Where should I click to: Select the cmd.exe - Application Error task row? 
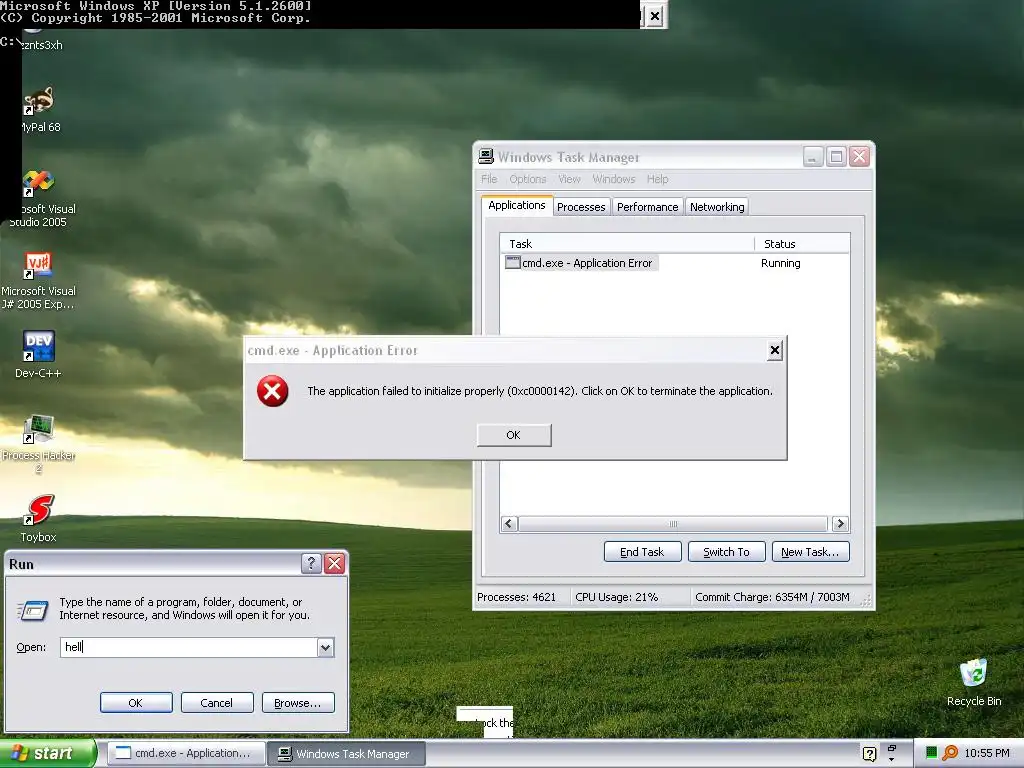pos(675,263)
